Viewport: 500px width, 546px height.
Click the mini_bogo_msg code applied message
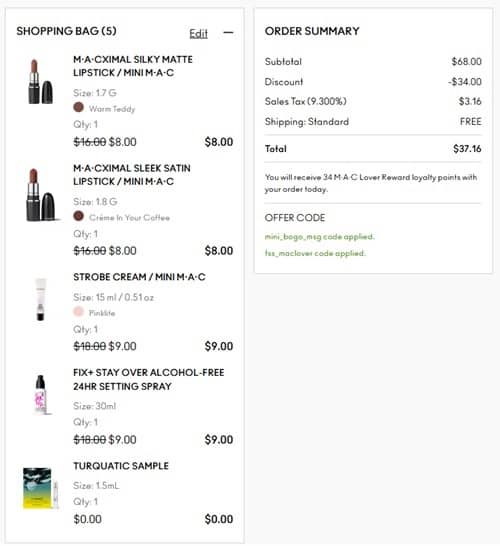click(x=319, y=237)
